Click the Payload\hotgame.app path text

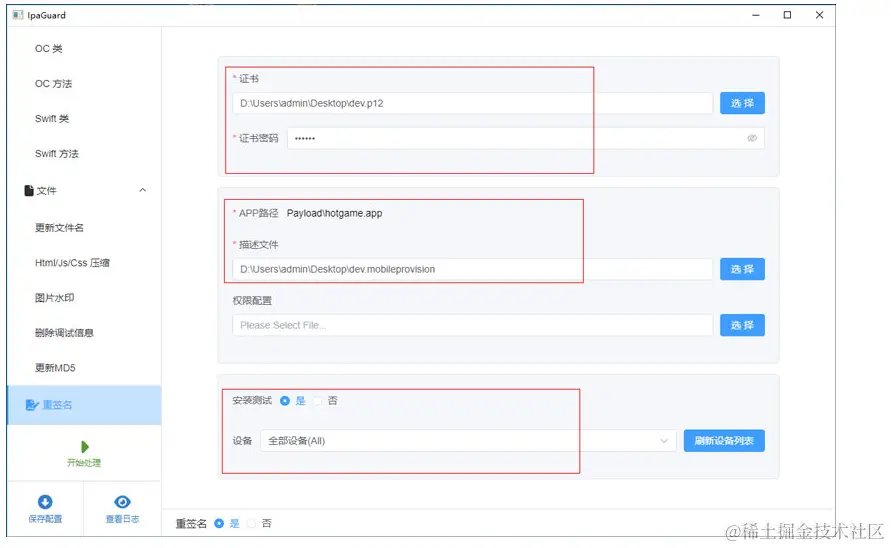point(334,214)
